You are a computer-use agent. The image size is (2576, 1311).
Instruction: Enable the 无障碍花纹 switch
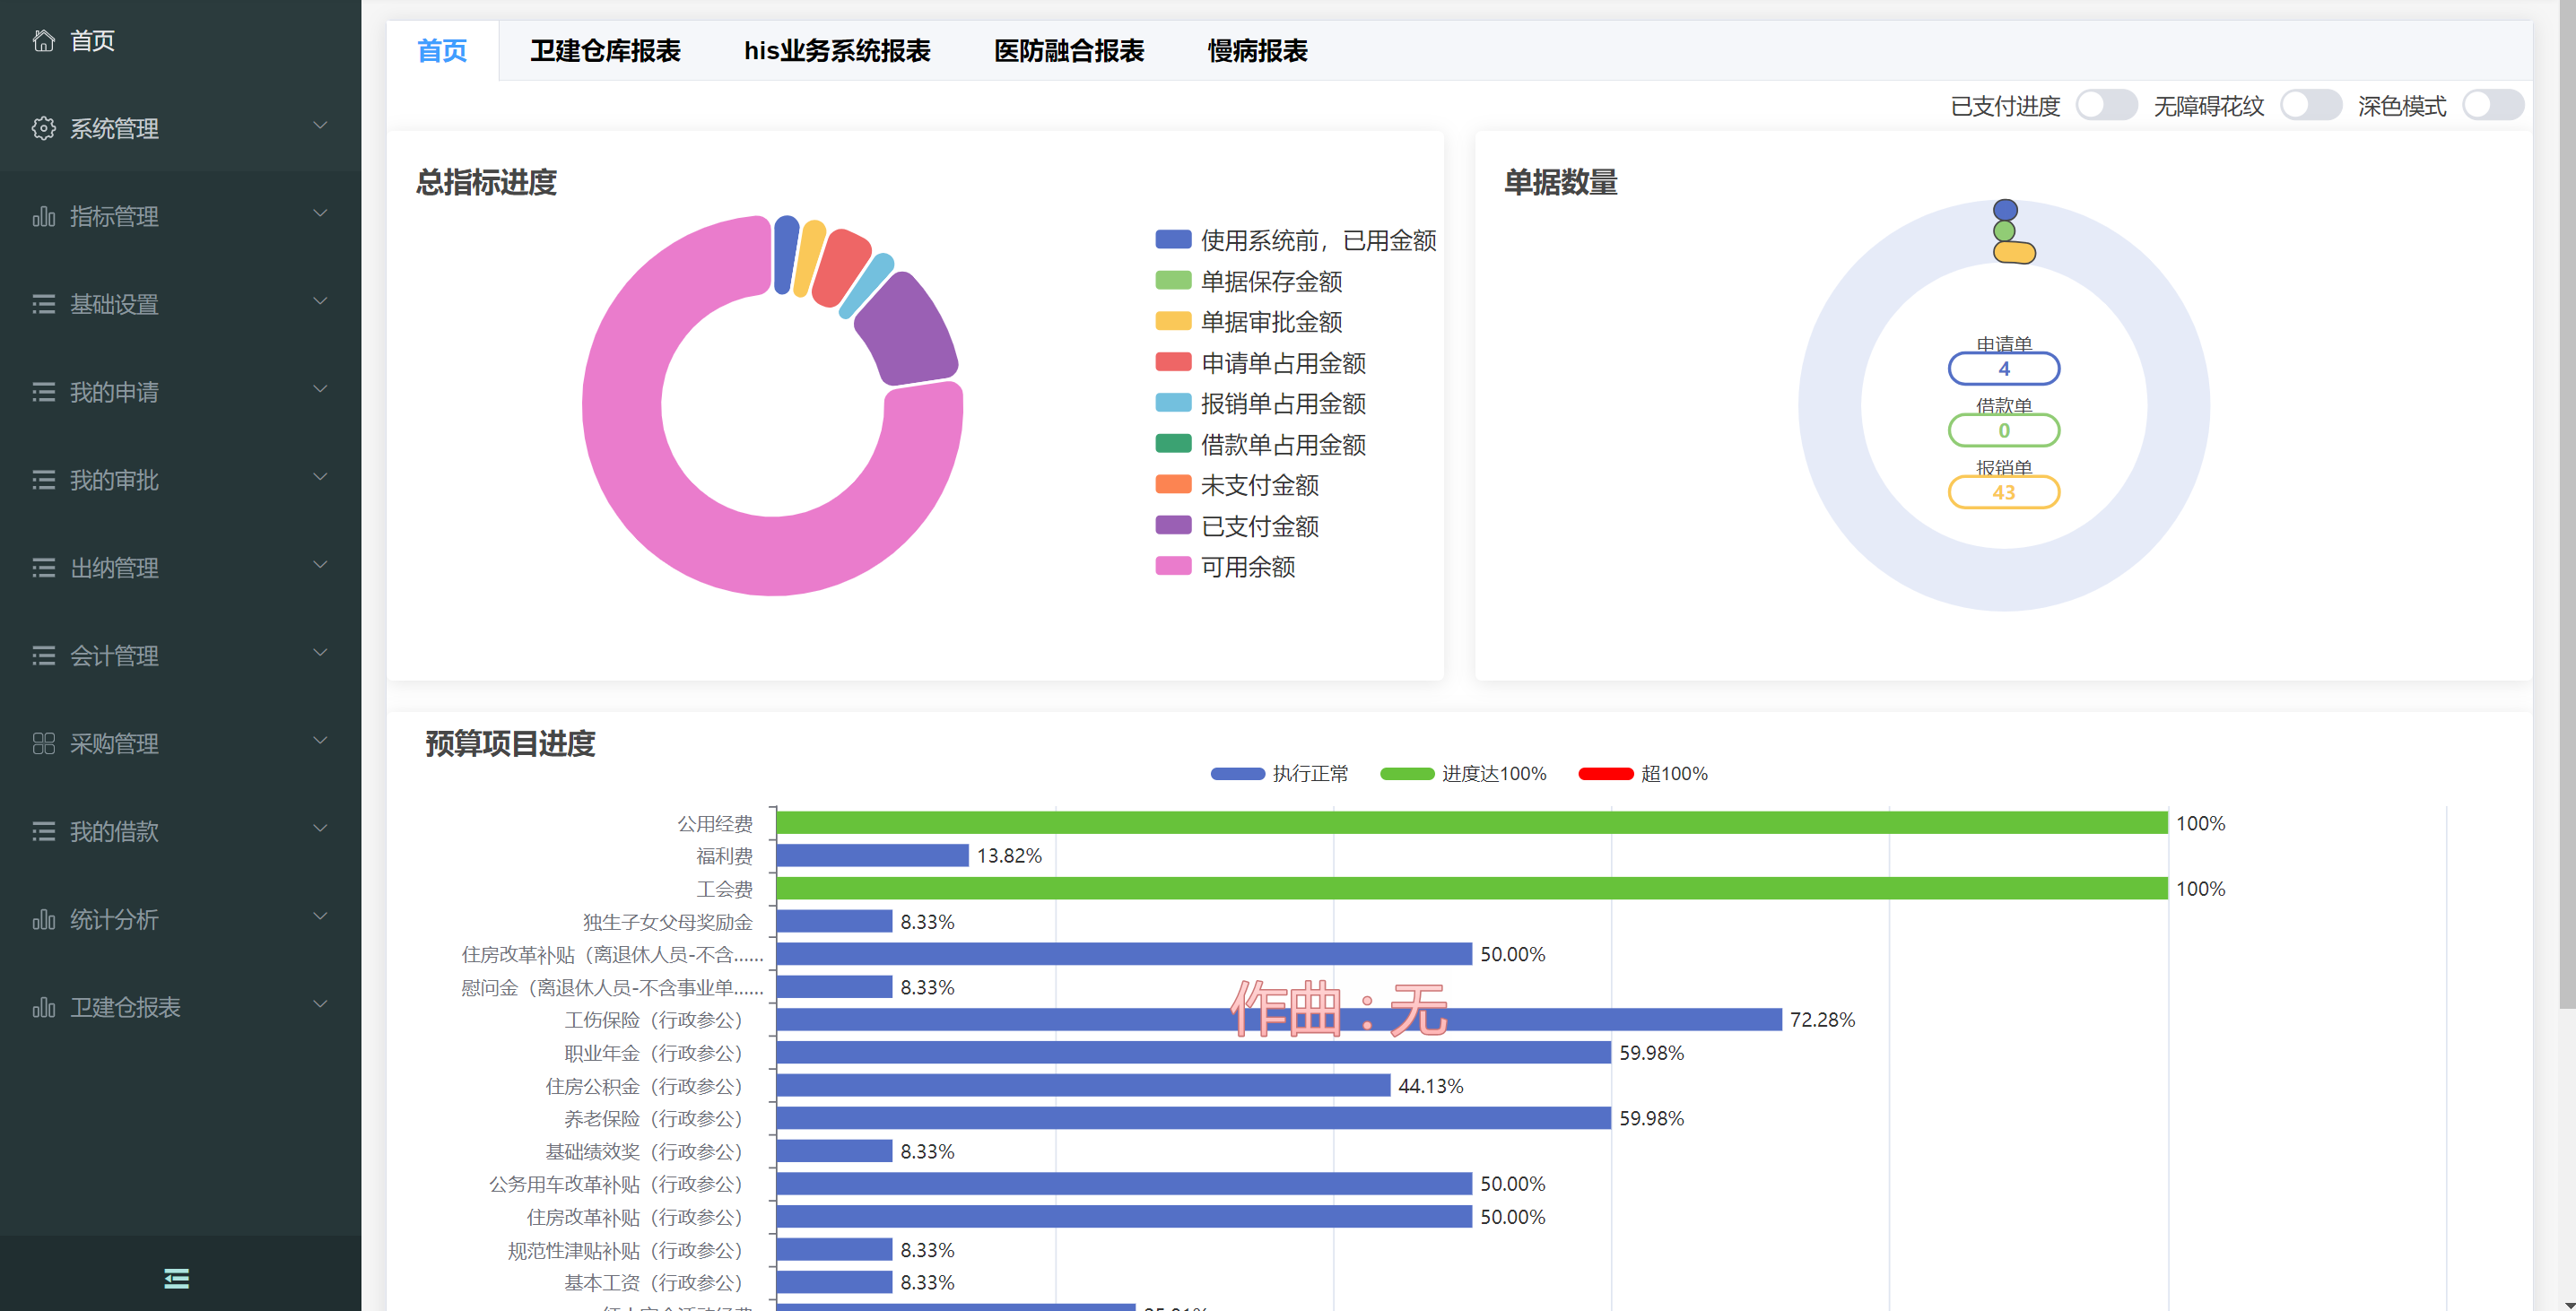2310,105
